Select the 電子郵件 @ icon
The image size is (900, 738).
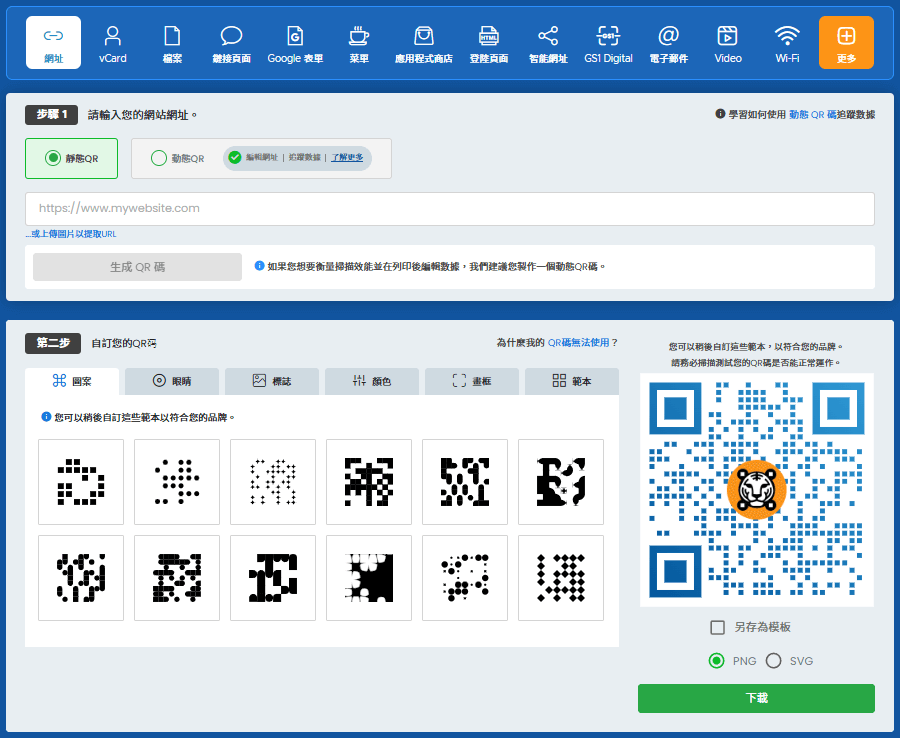click(669, 42)
